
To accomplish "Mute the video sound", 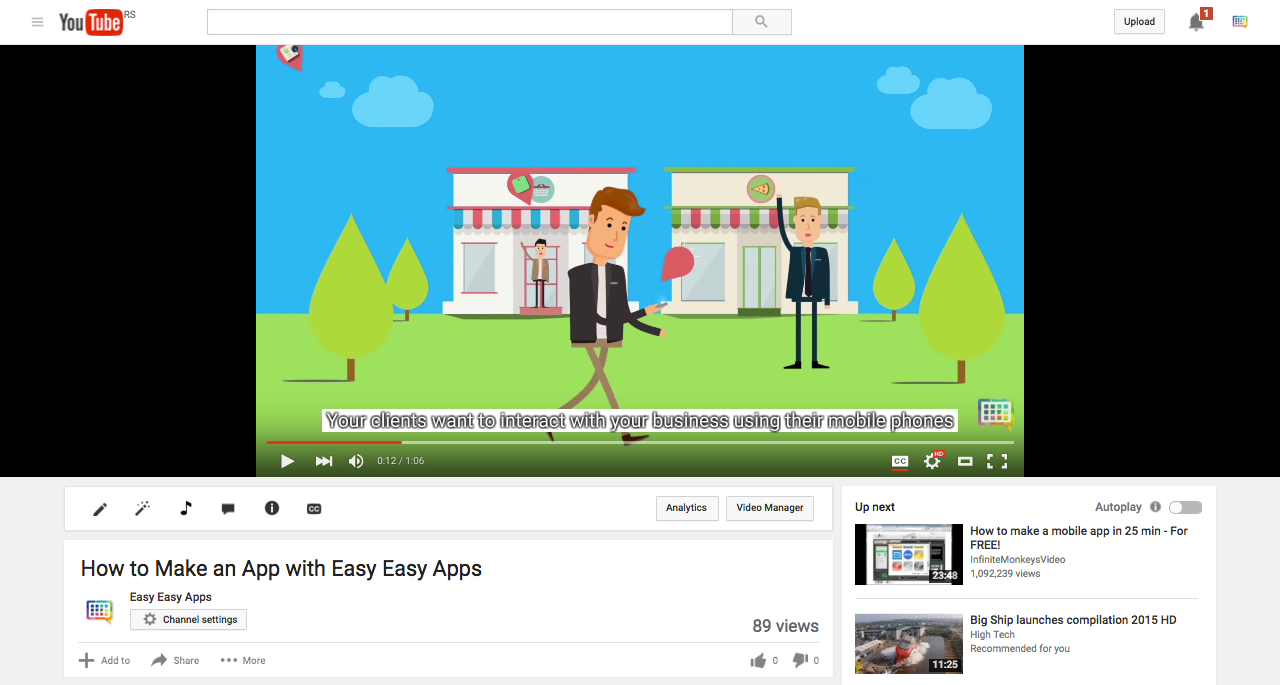I will (x=355, y=461).
